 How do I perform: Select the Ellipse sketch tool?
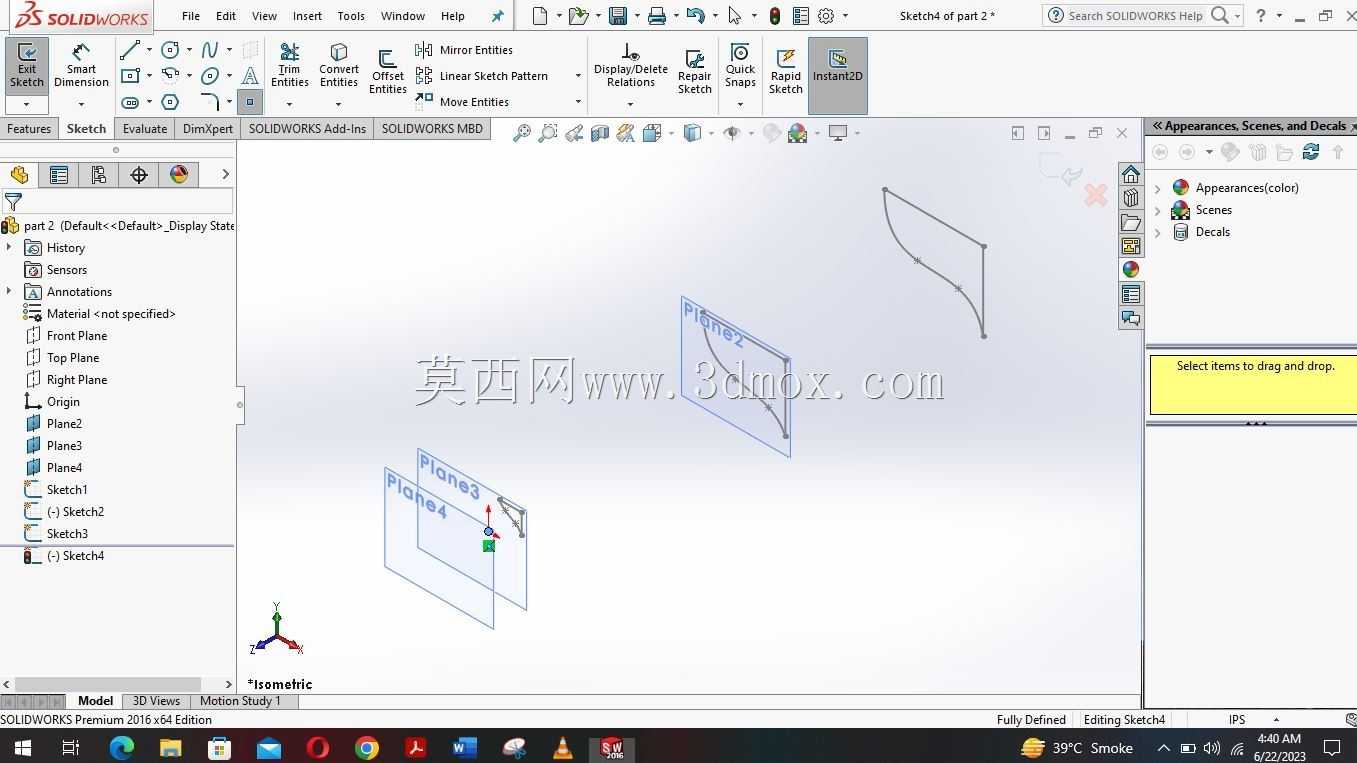[210, 76]
